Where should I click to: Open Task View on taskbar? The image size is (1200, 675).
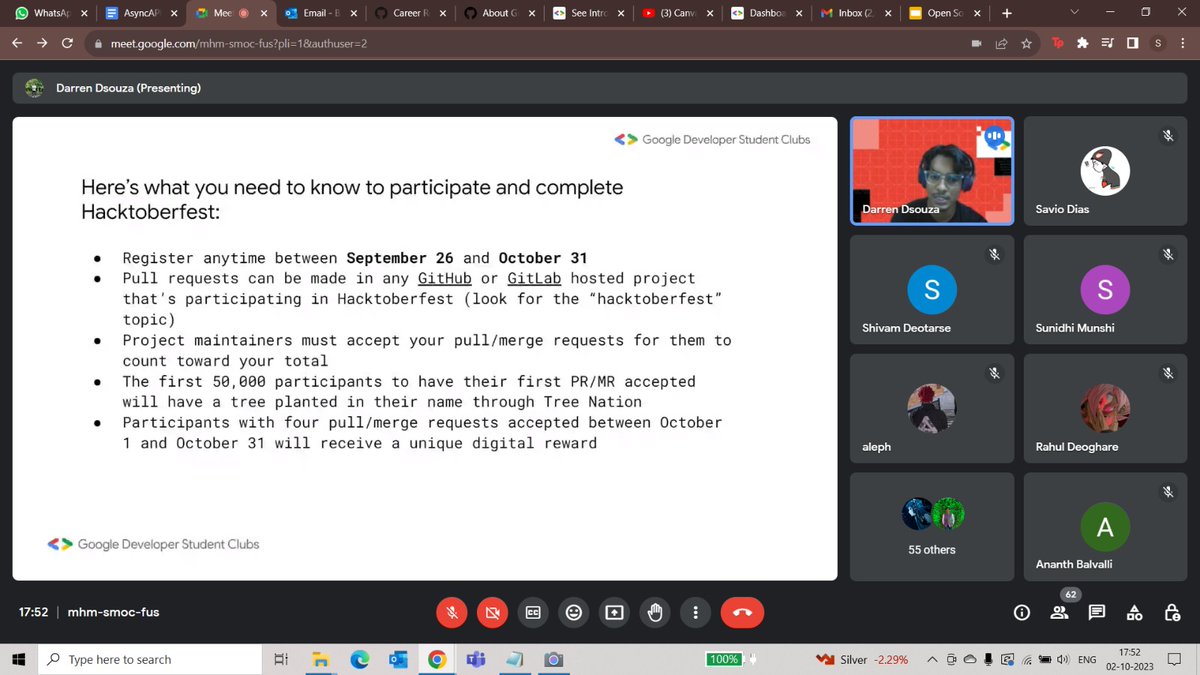pyautogui.click(x=281, y=659)
